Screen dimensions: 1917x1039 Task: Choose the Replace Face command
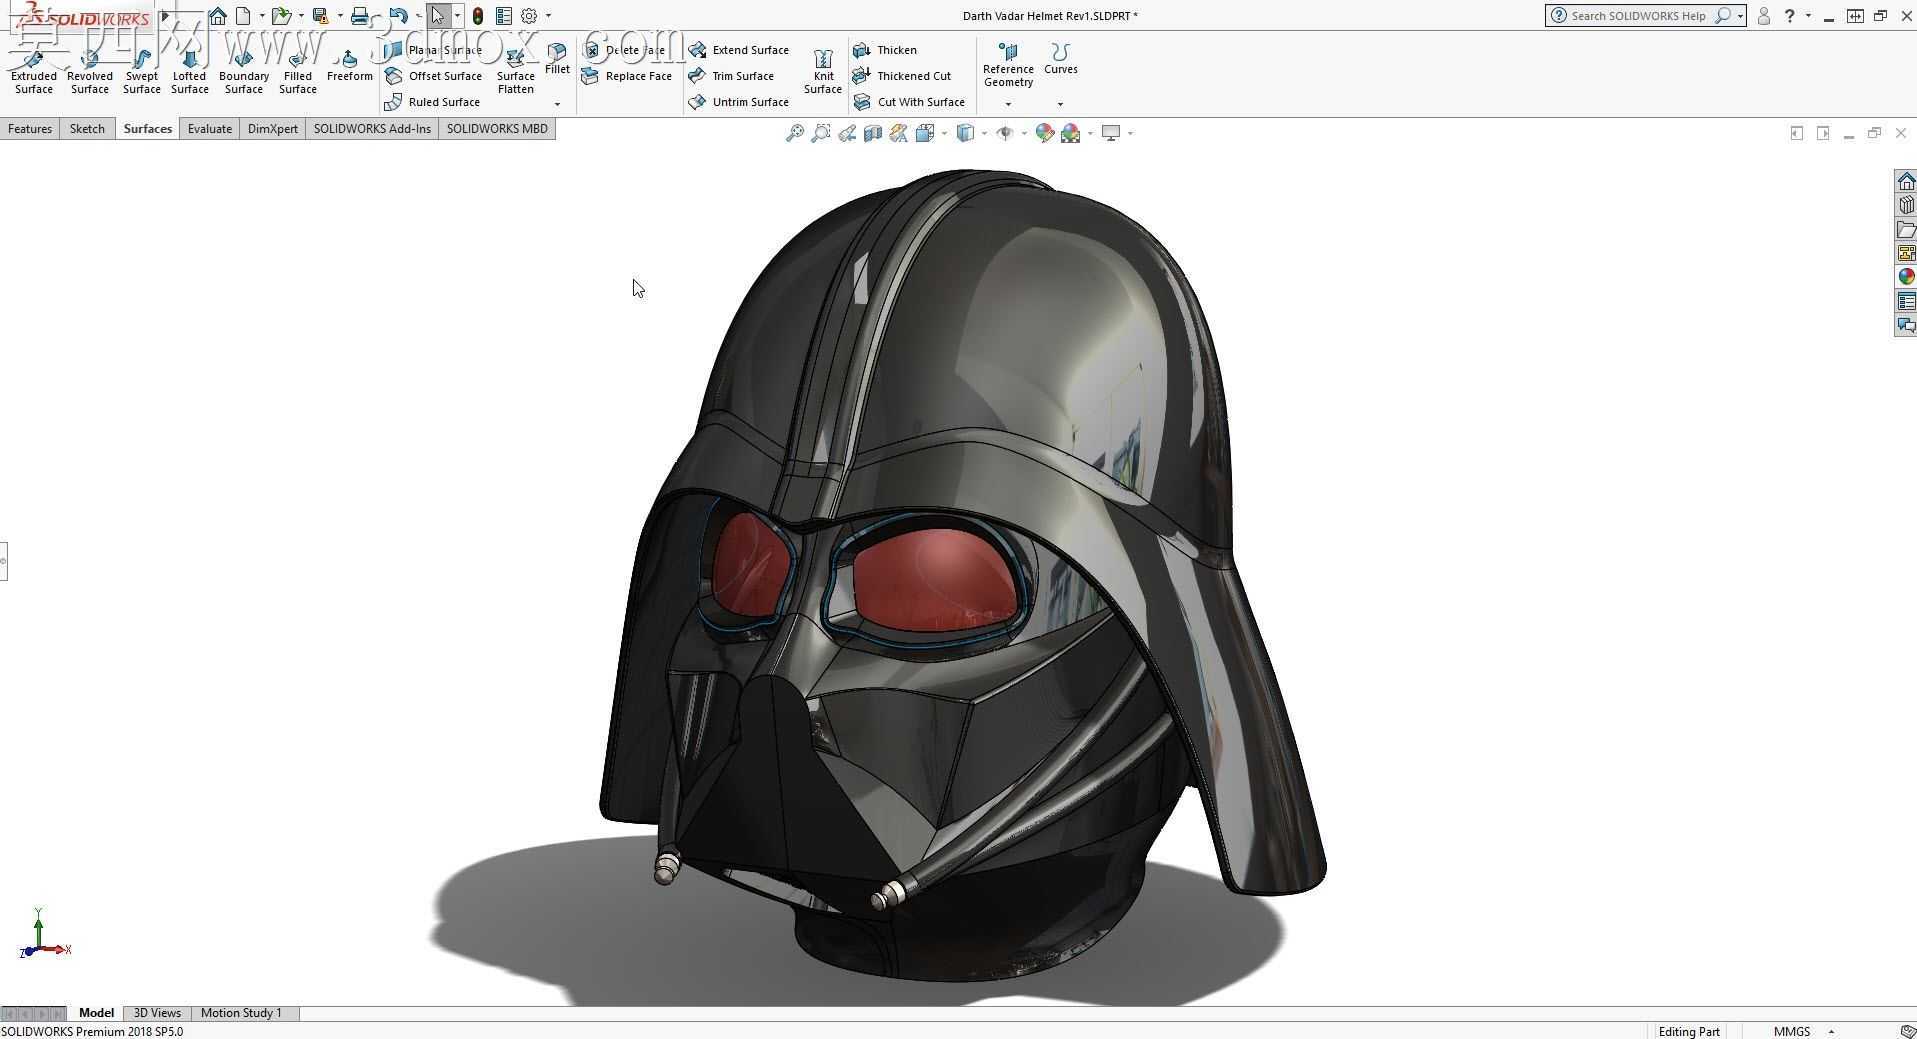point(627,76)
